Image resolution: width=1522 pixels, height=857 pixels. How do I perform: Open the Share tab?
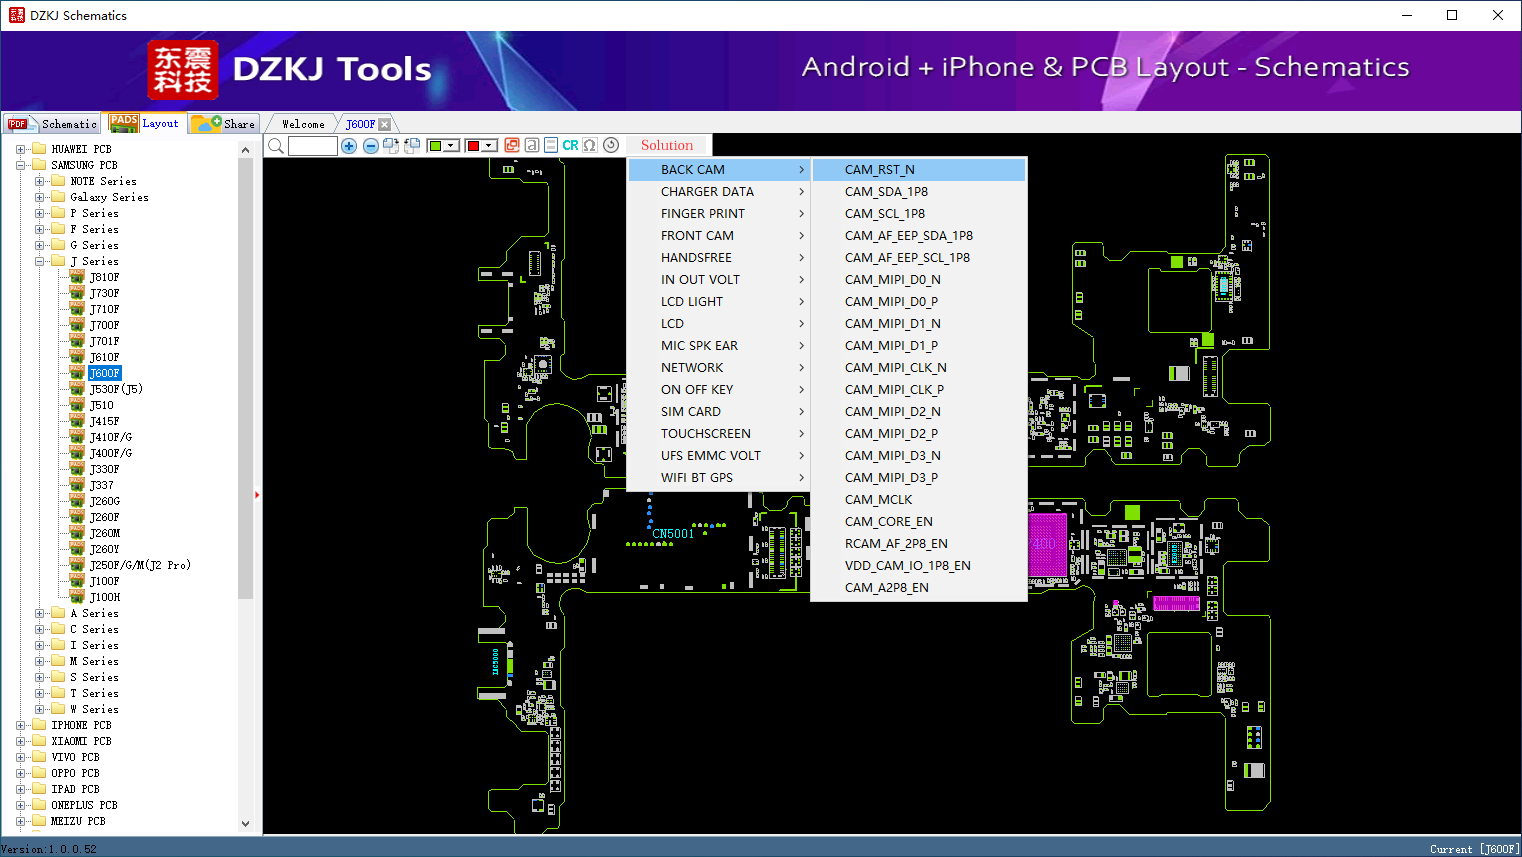[224, 124]
